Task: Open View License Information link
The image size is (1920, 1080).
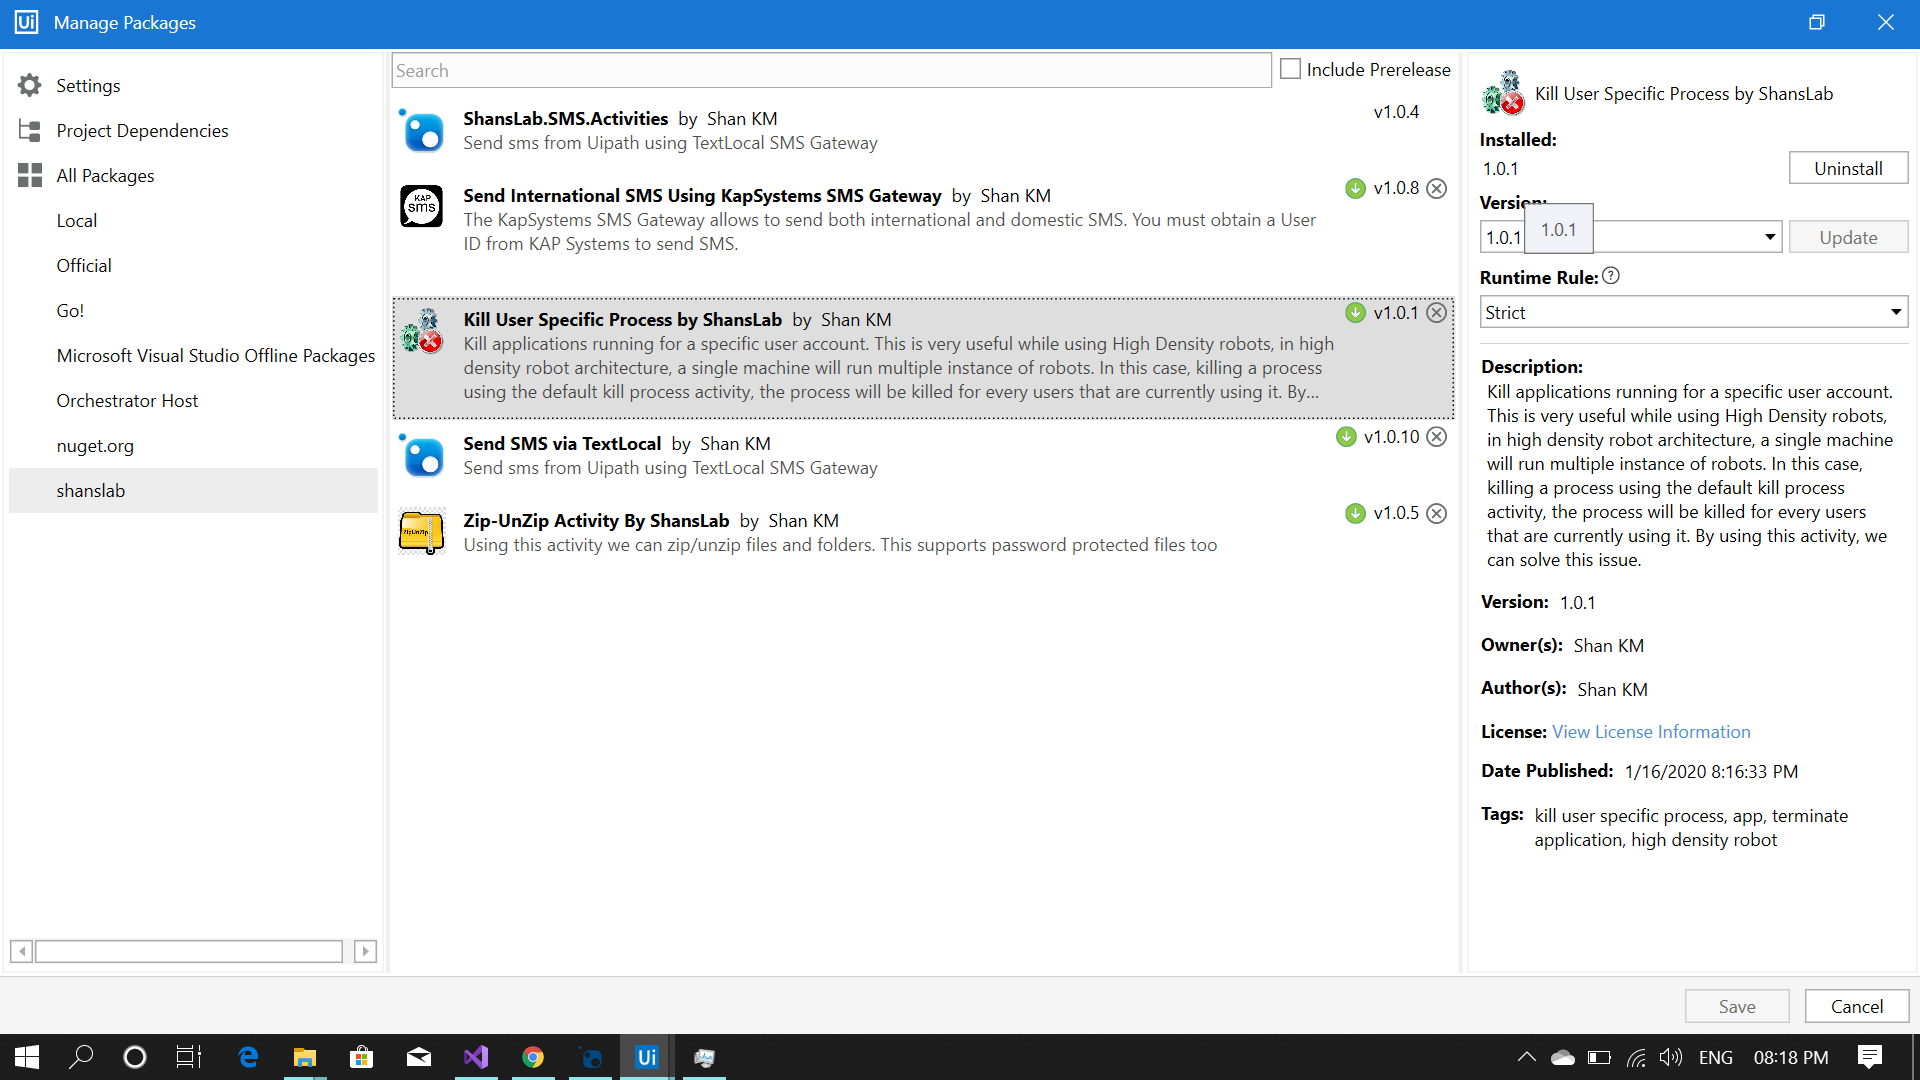Action: [1651, 732]
